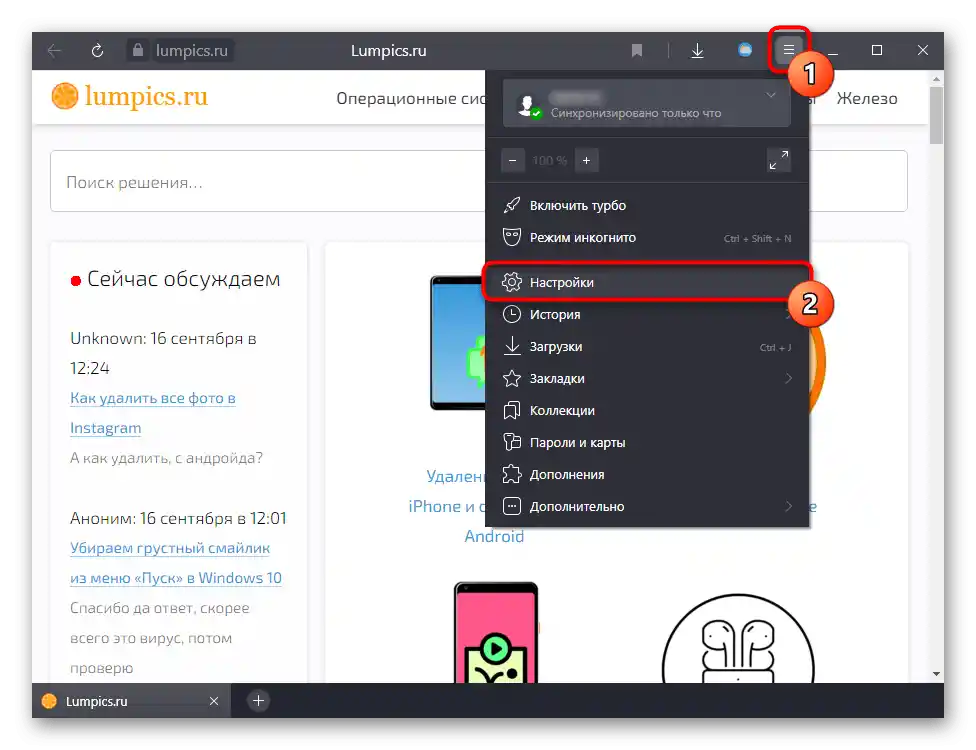The height and width of the screenshot is (750, 976).
Task: Open the Как удалить все фото в Instagram link
Action: pos(152,413)
